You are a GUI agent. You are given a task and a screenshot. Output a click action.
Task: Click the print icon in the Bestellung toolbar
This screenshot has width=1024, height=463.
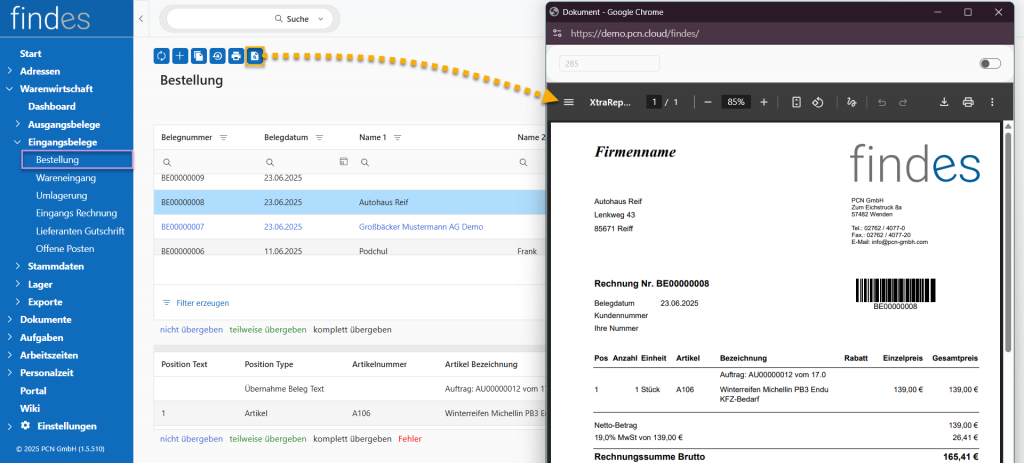pyautogui.click(x=236, y=56)
